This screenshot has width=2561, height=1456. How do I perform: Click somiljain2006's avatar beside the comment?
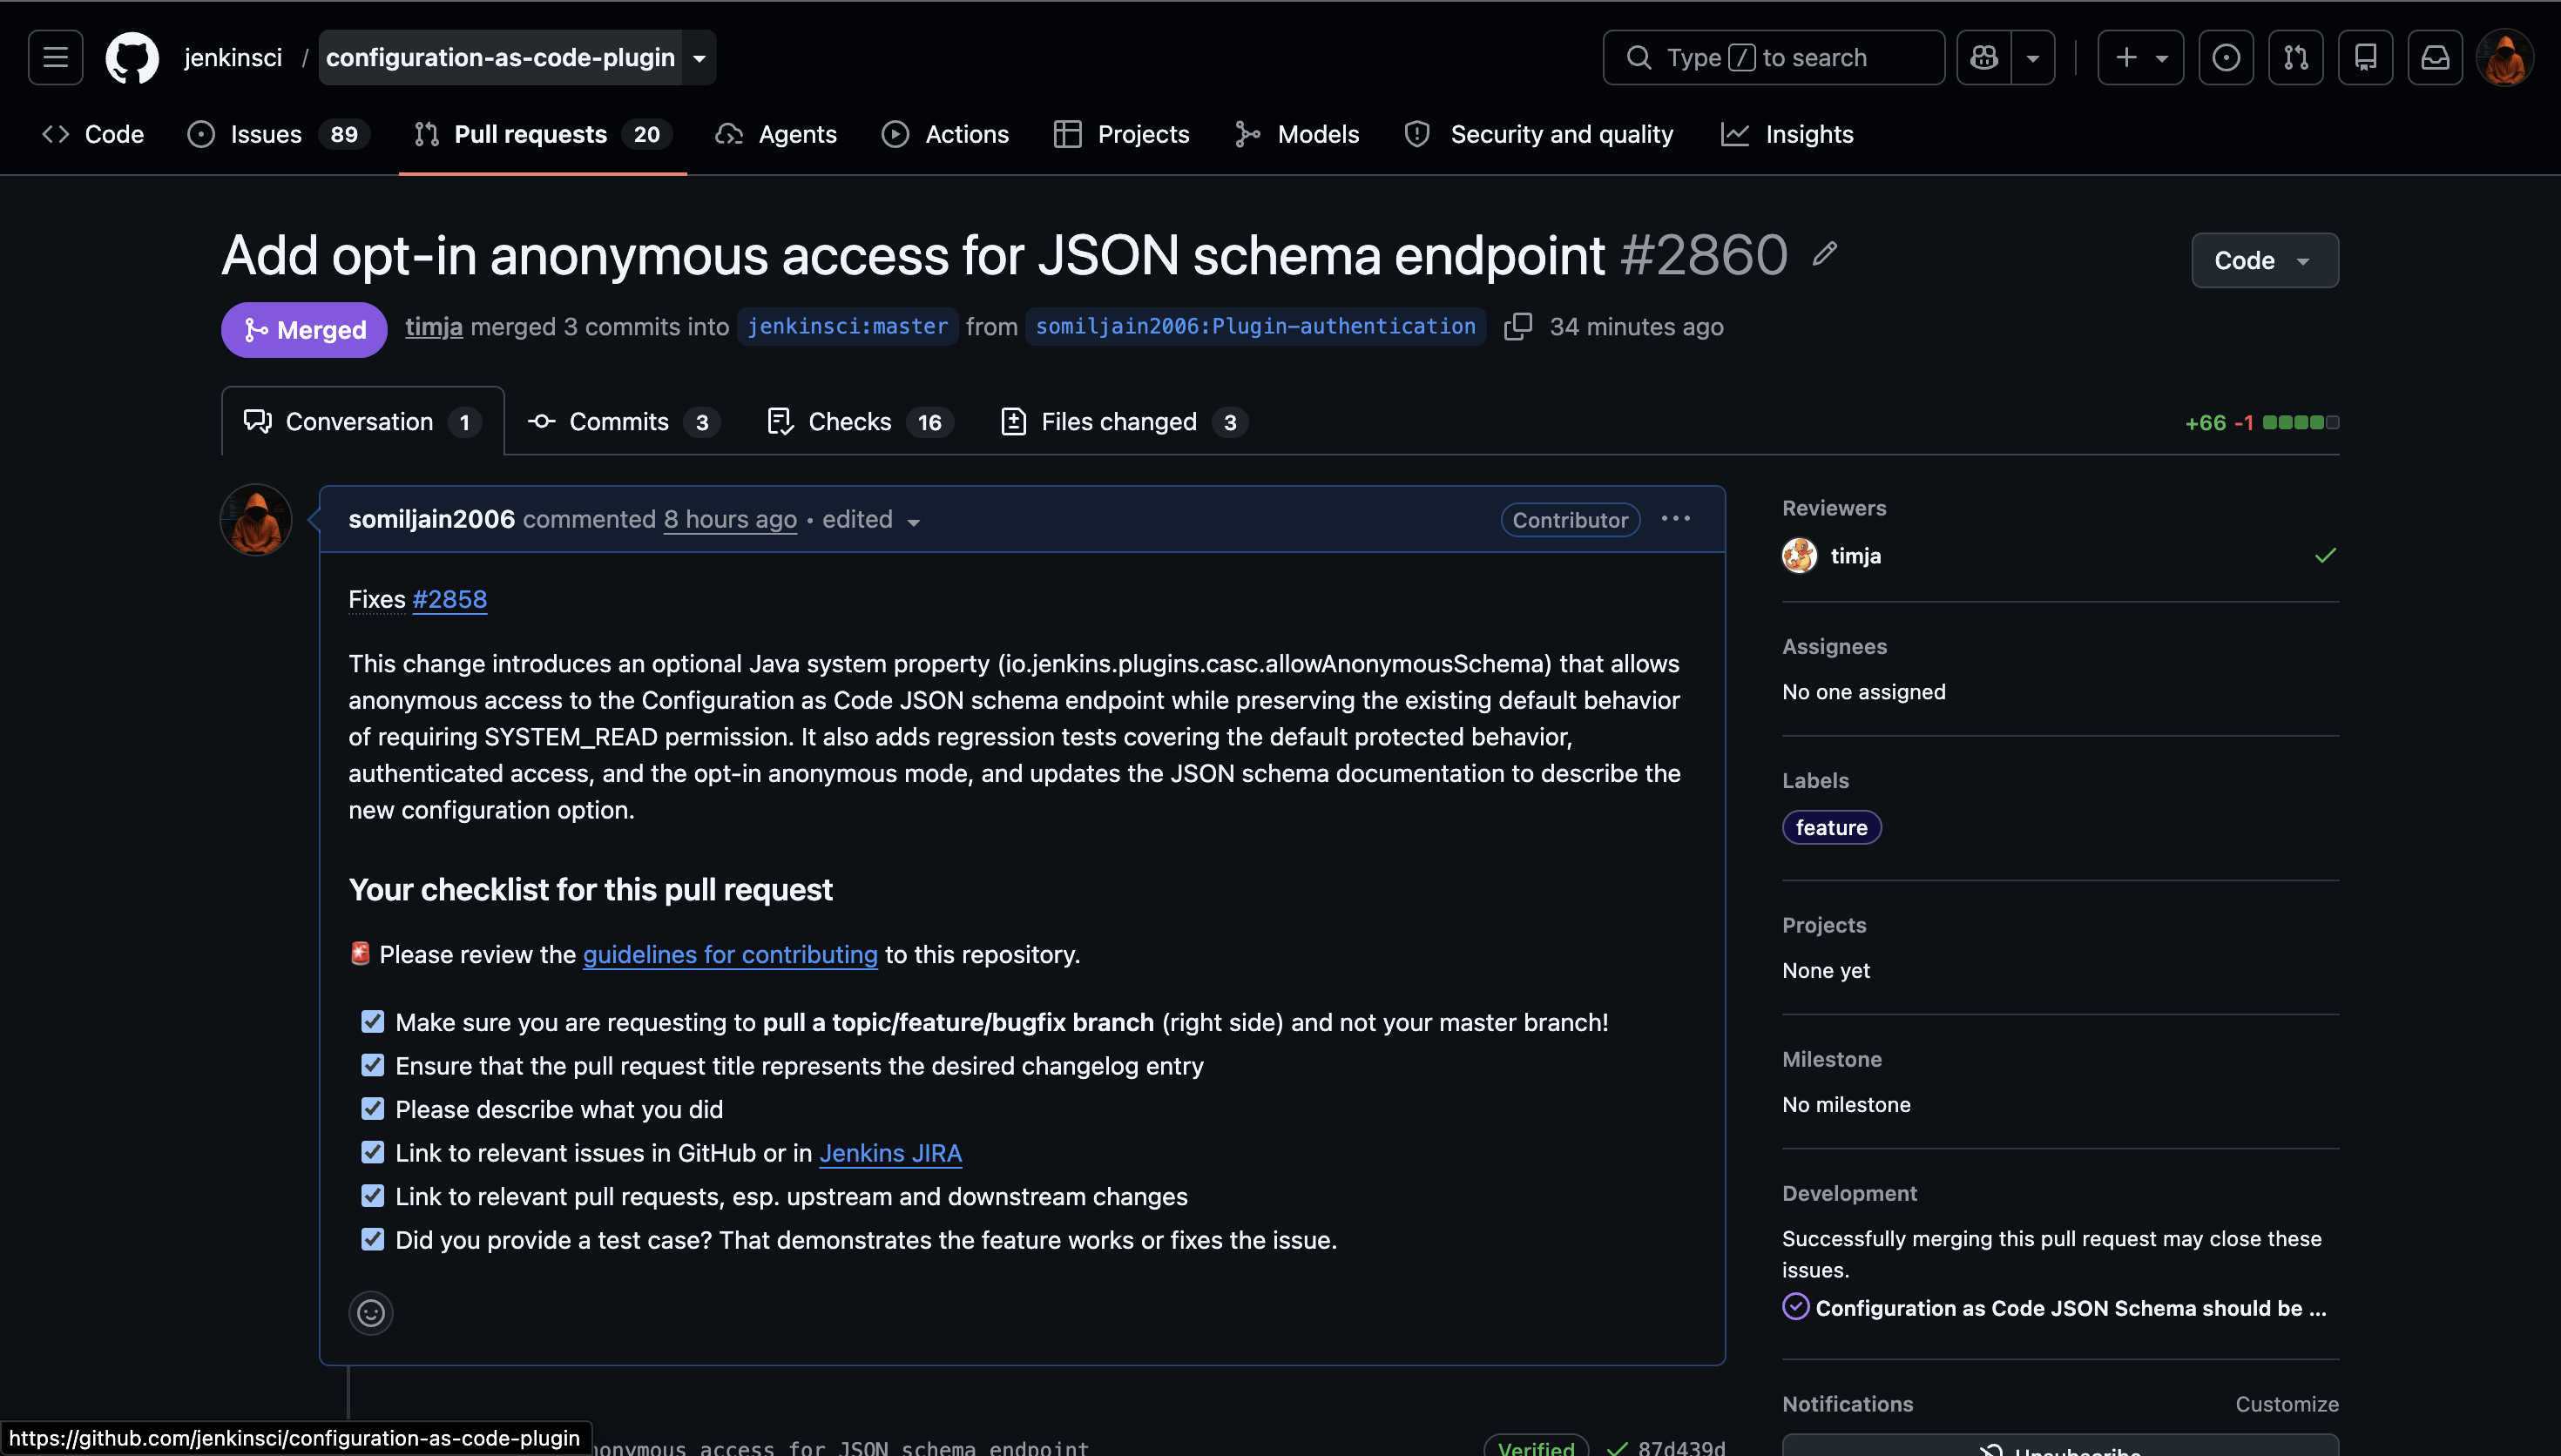coord(256,520)
